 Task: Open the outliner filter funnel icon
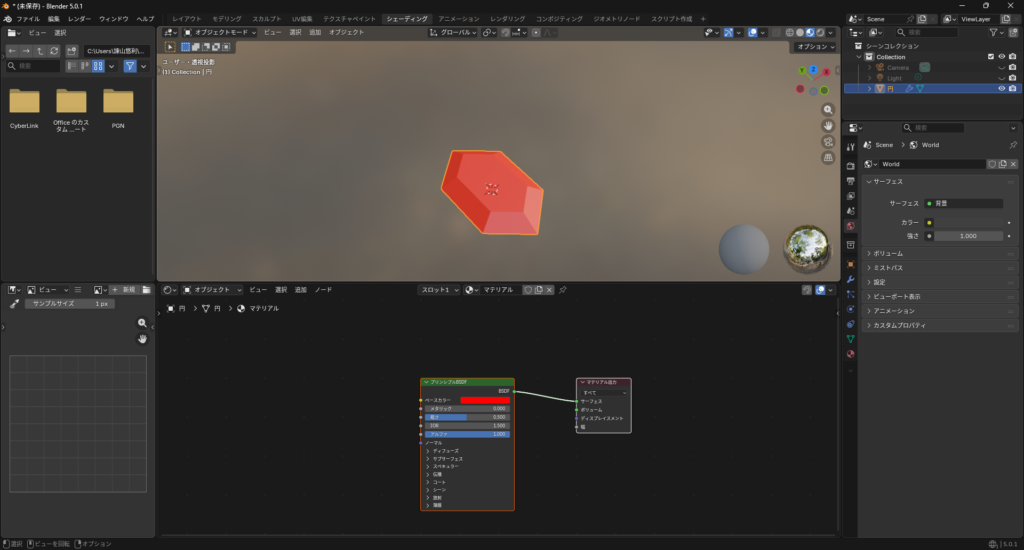[x=994, y=32]
